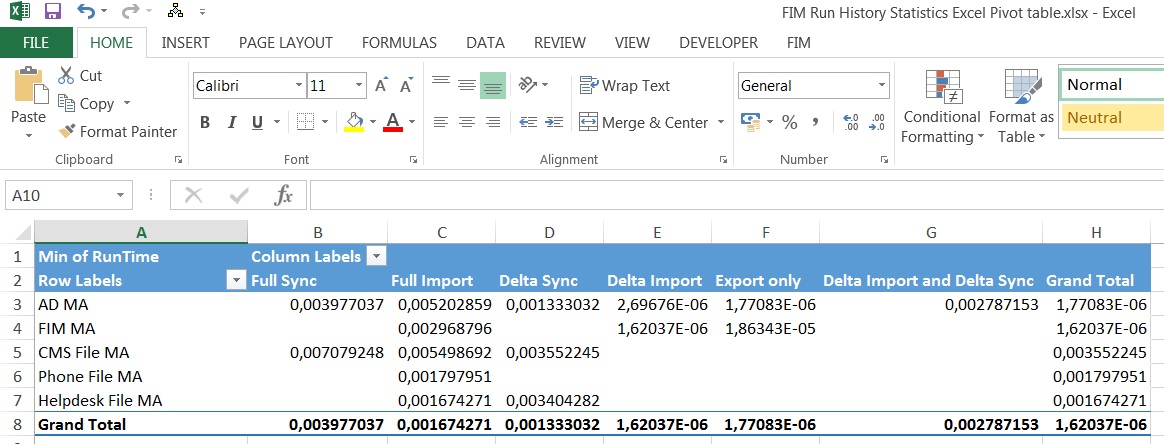
Task: Toggle Bold formatting
Action: 205,123
